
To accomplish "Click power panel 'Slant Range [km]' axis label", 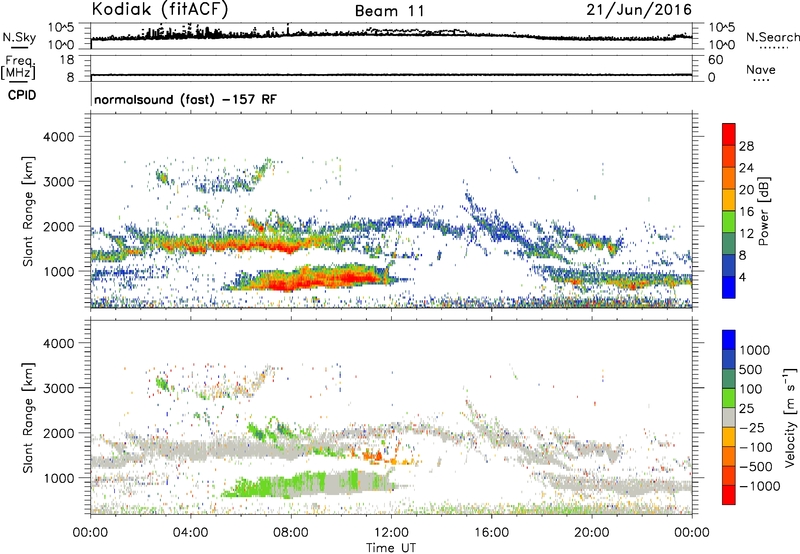I will coord(28,211).
